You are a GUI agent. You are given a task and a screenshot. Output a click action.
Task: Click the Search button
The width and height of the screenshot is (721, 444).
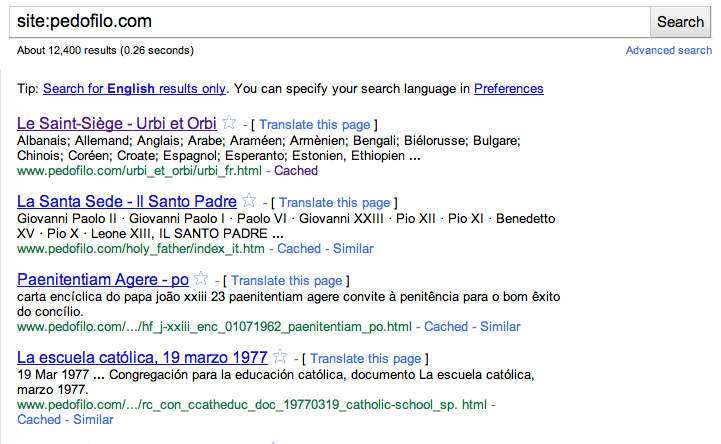tap(680, 21)
